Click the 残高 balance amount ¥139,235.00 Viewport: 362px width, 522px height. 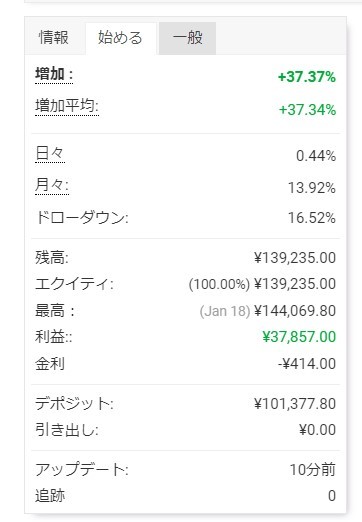[295, 258]
